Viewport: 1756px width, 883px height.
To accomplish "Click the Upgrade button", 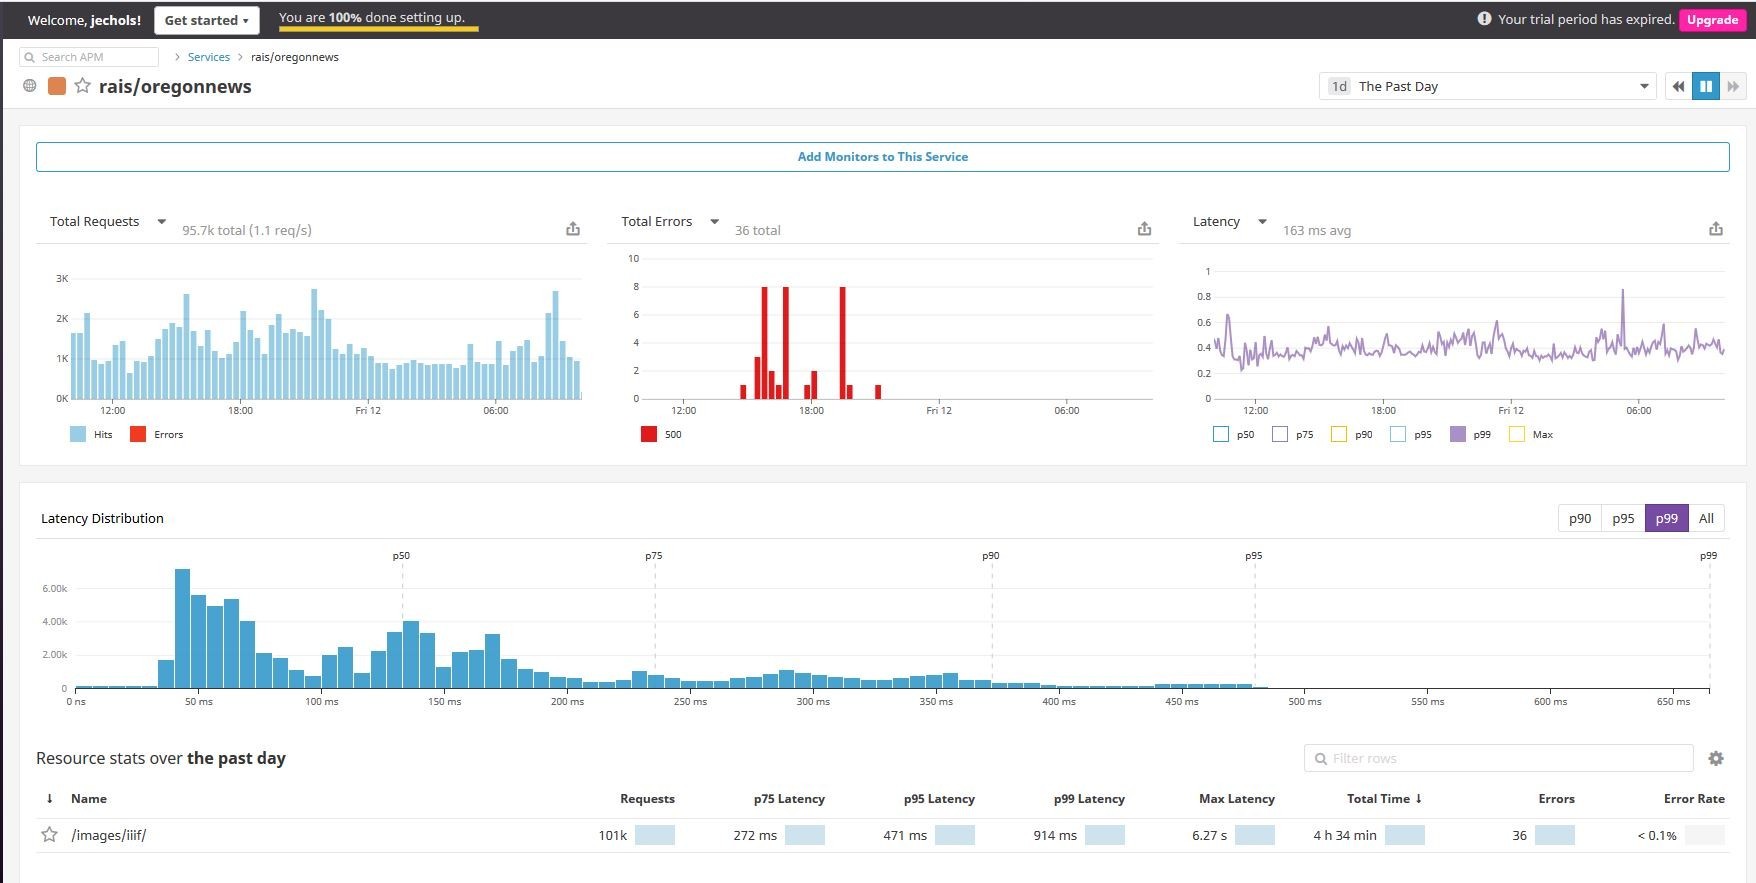I will click(1712, 20).
